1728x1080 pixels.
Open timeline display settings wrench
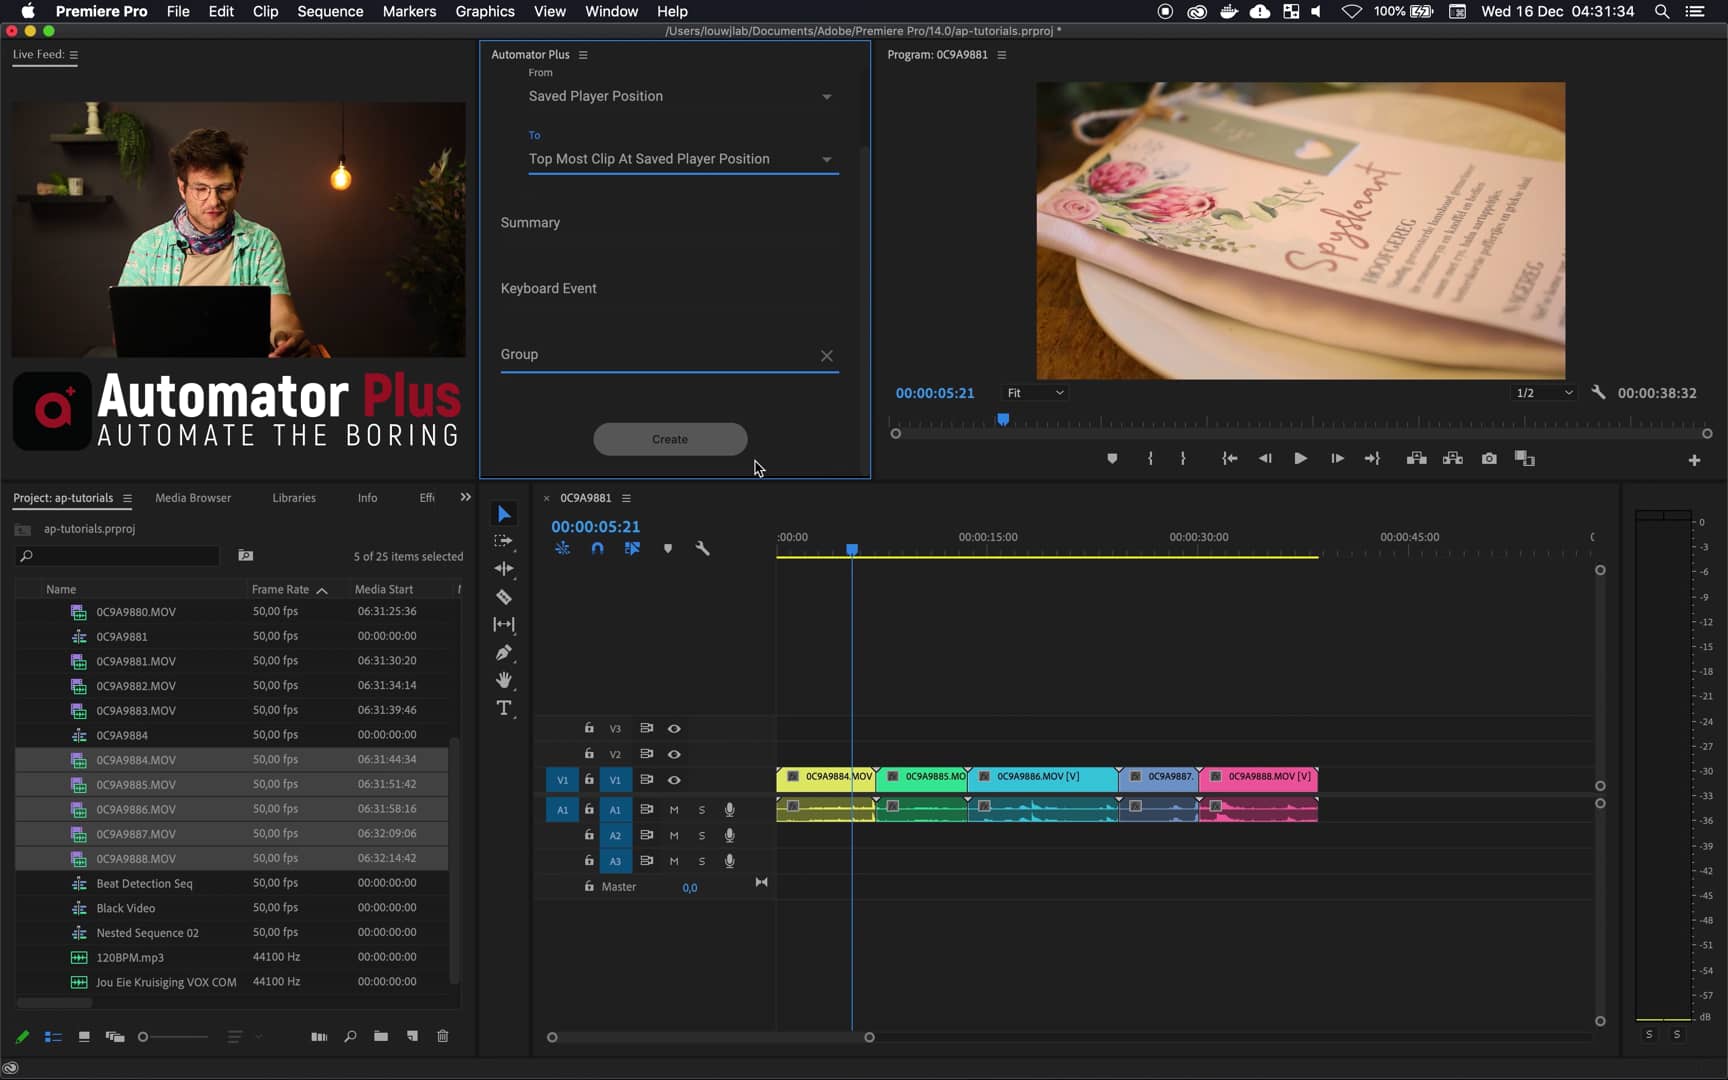pyautogui.click(x=703, y=548)
